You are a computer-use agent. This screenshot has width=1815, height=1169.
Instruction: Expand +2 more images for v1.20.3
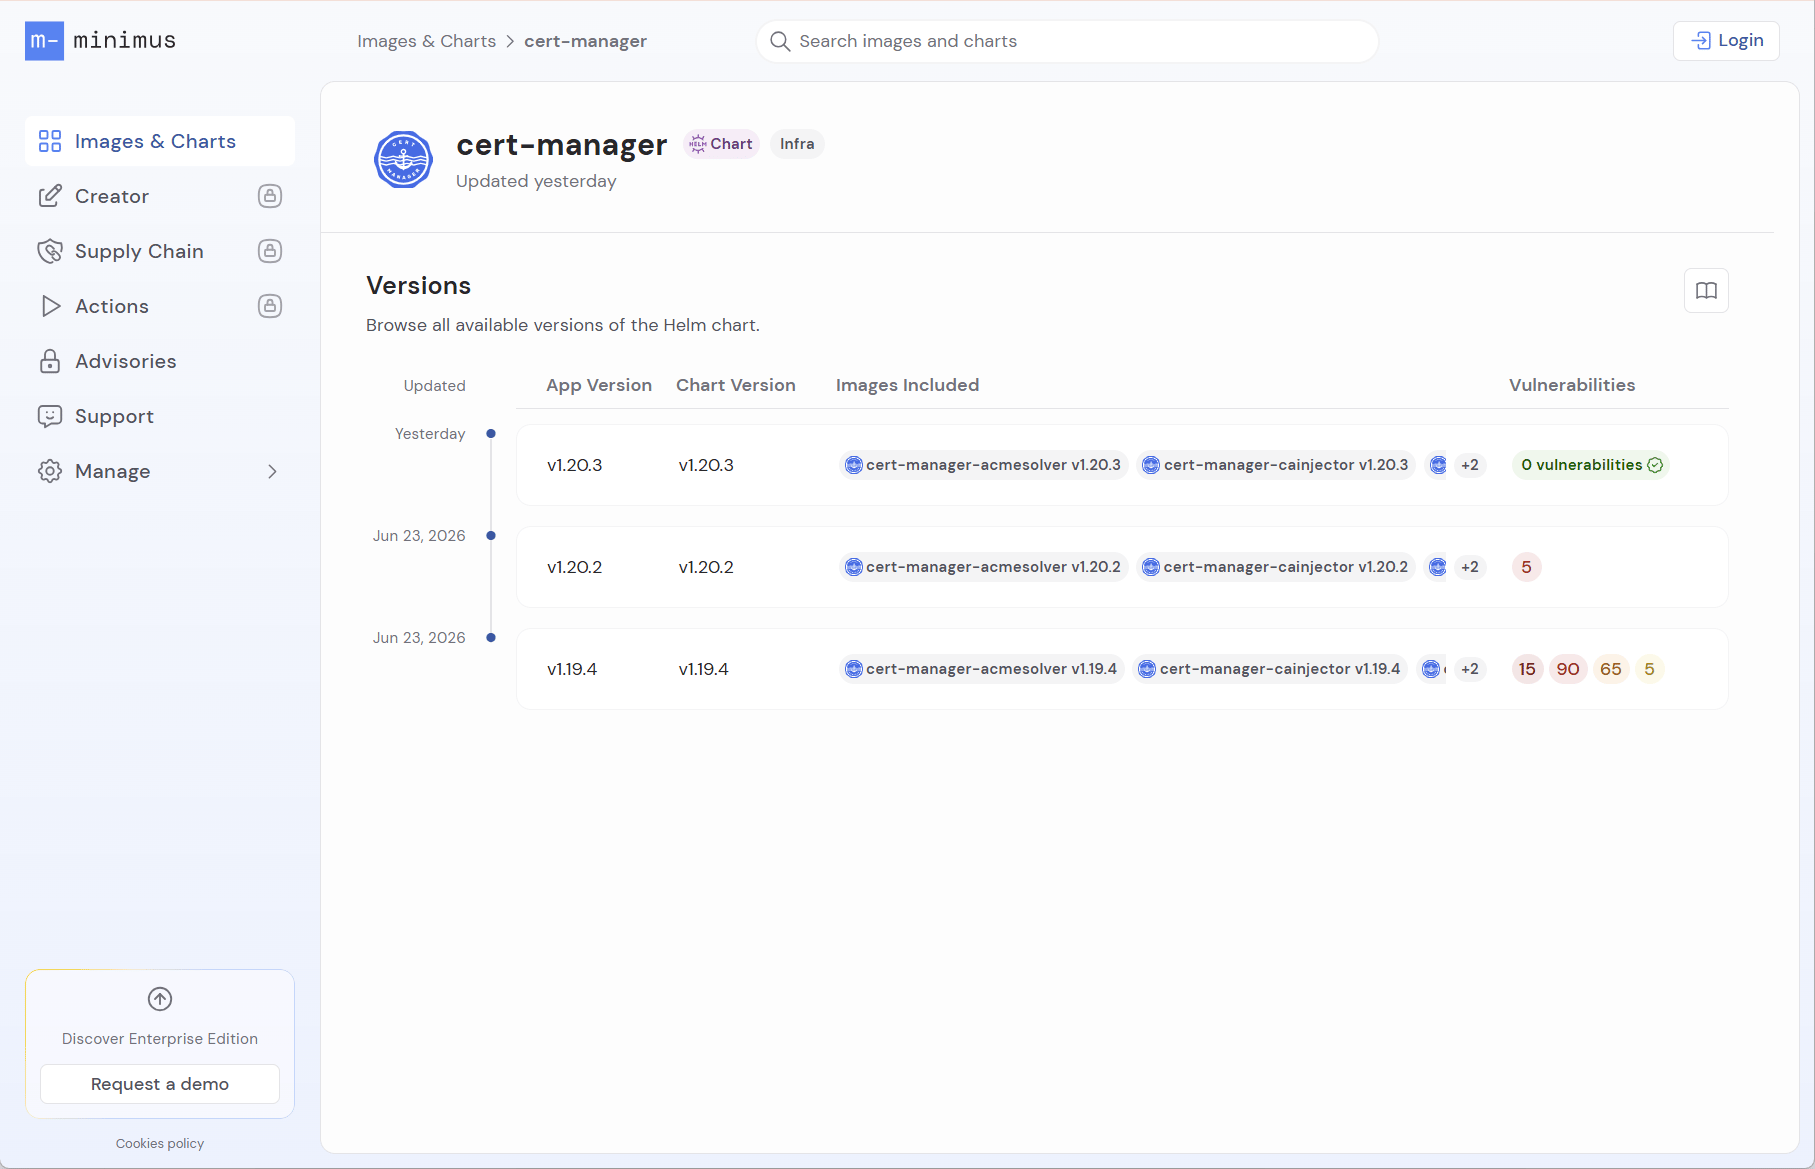coord(1470,465)
